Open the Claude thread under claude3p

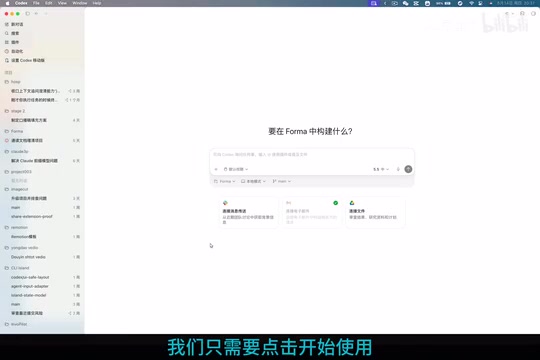pyautogui.click(x=43, y=161)
